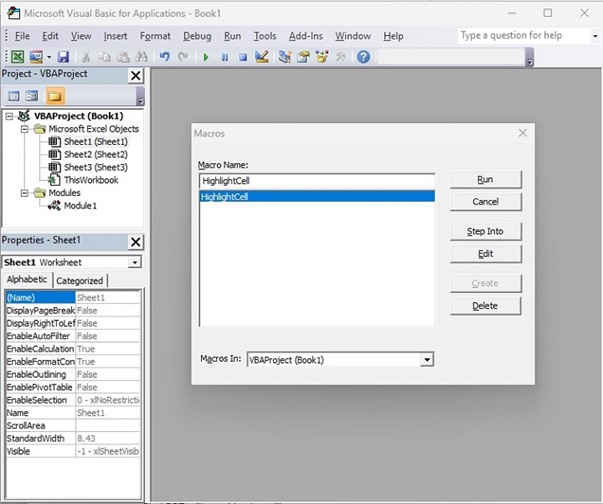The image size is (603, 504).
Task: Open the File menu
Action: click(22, 36)
